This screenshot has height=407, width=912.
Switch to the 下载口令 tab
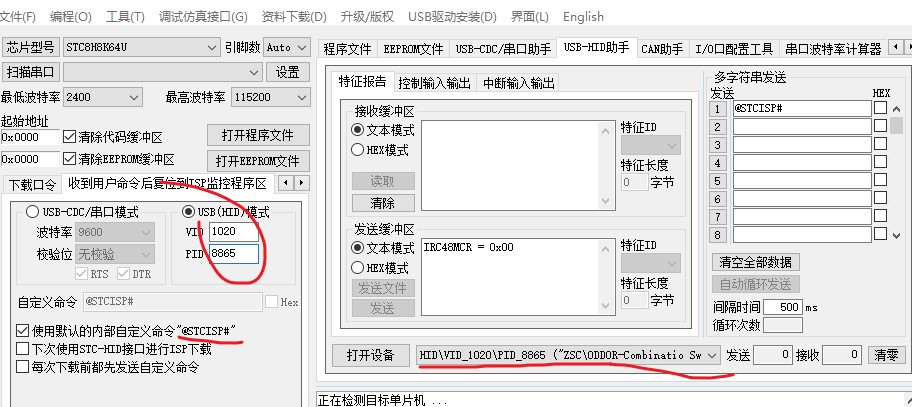33,184
